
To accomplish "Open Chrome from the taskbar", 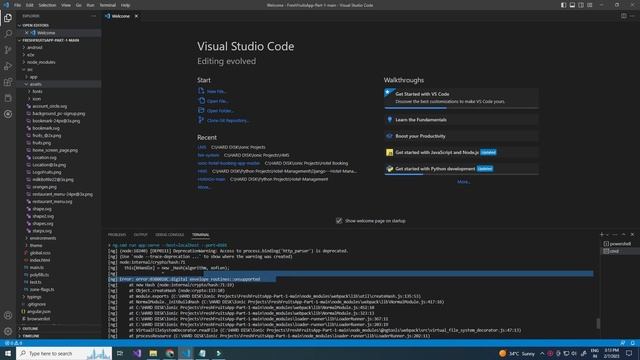I will tap(170, 353).
